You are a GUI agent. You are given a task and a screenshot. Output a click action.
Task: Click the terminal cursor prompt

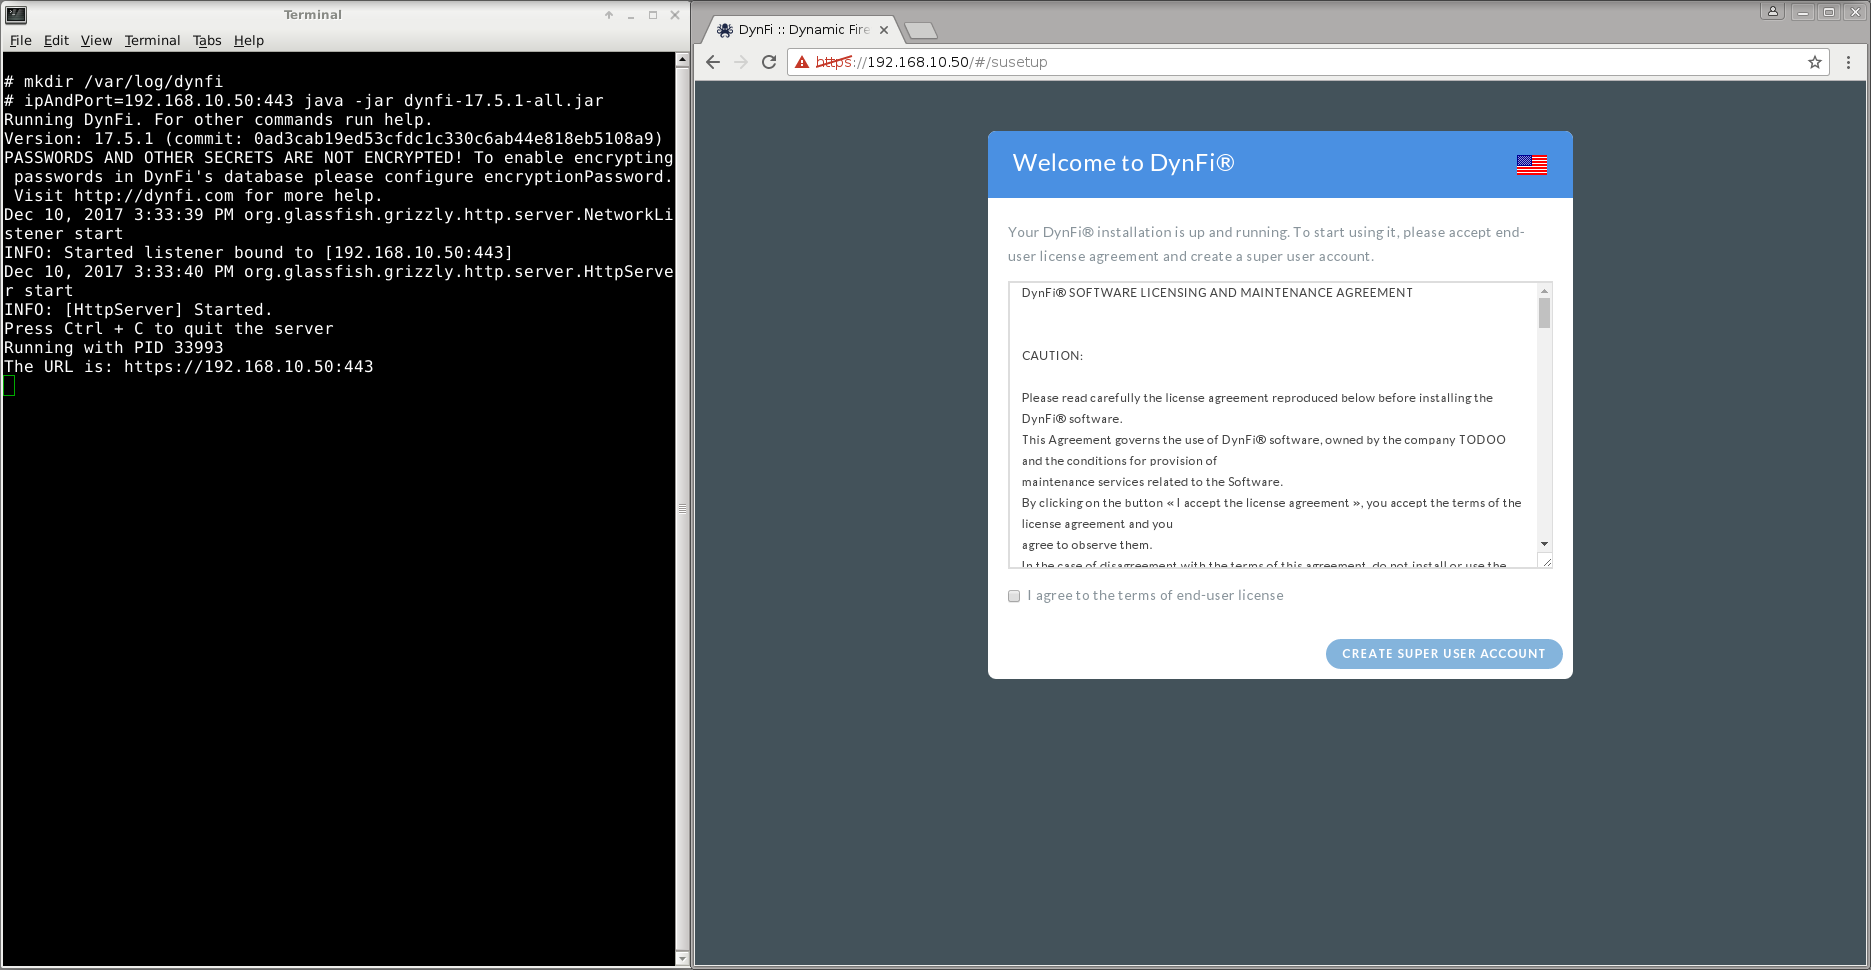9,386
